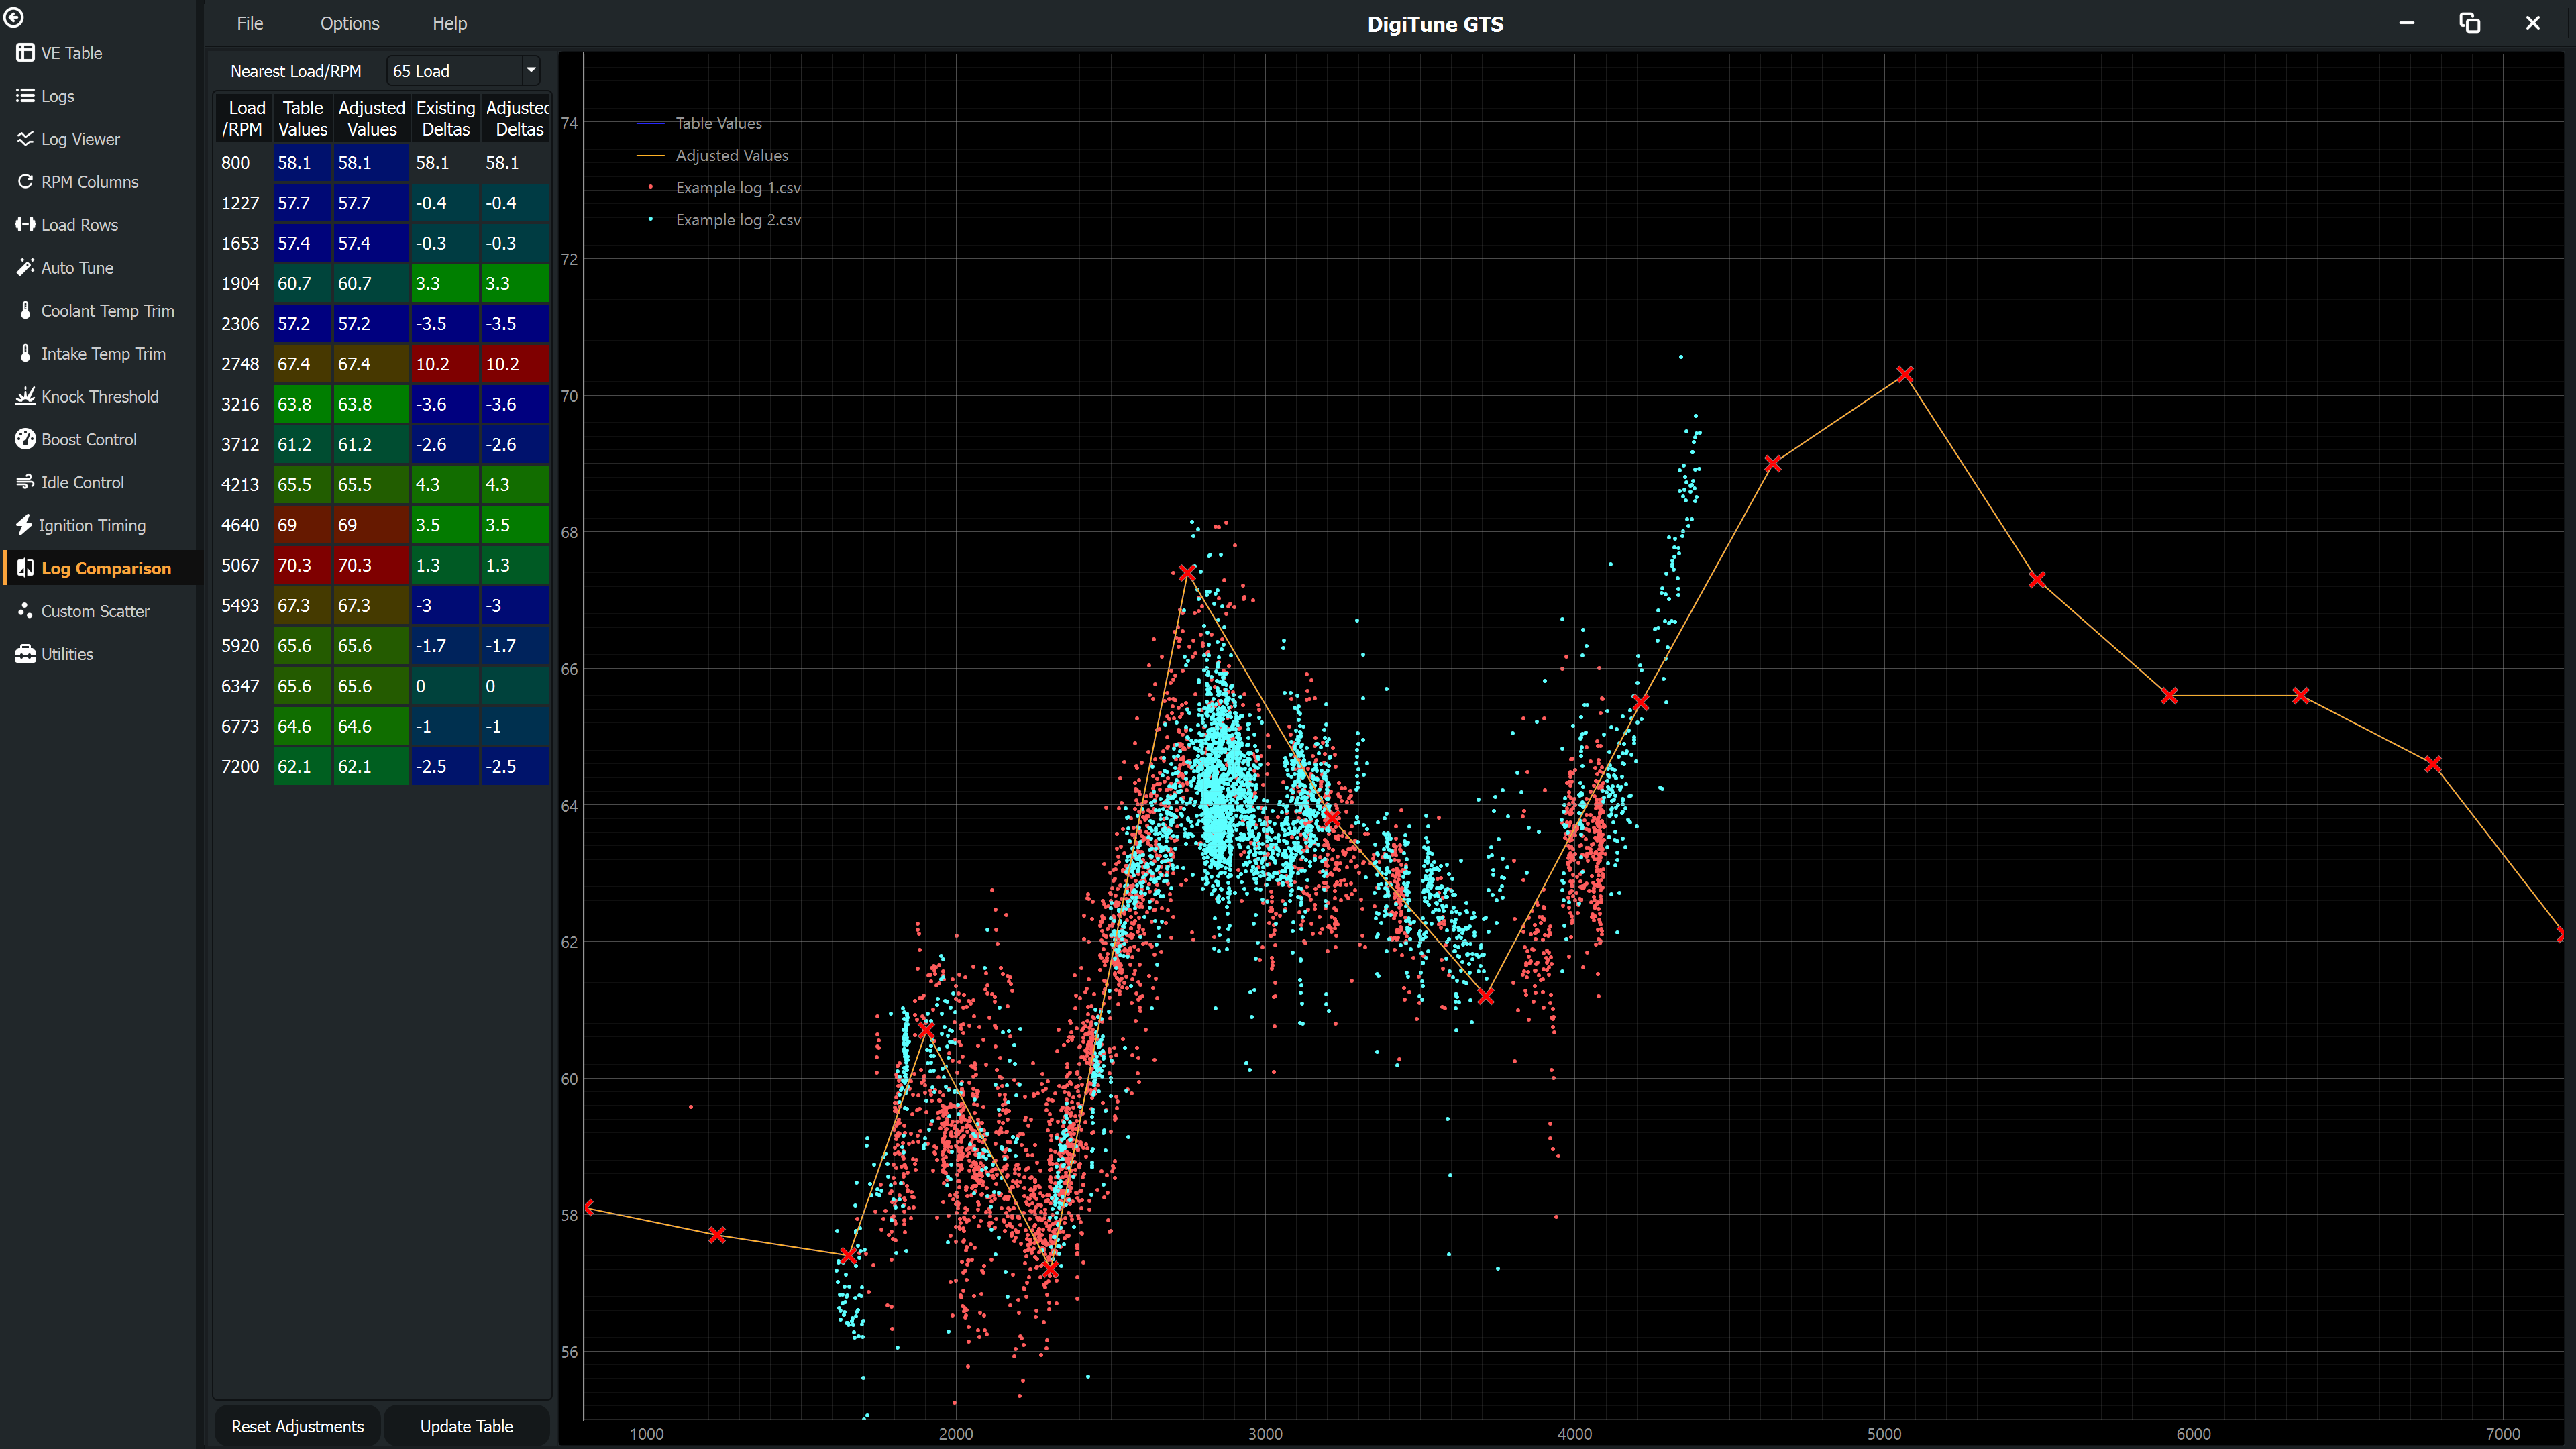The image size is (2576, 1449).
Task: Click Adjusted Value 62.1 in 7200 row
Action: (371, 766)
